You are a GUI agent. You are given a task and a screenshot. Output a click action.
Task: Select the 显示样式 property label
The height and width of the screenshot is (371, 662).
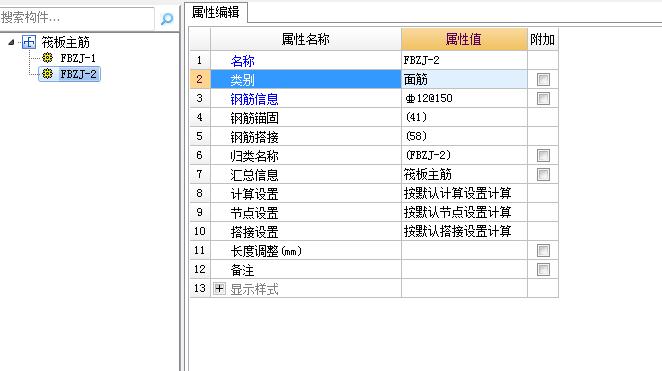(254, 289)
